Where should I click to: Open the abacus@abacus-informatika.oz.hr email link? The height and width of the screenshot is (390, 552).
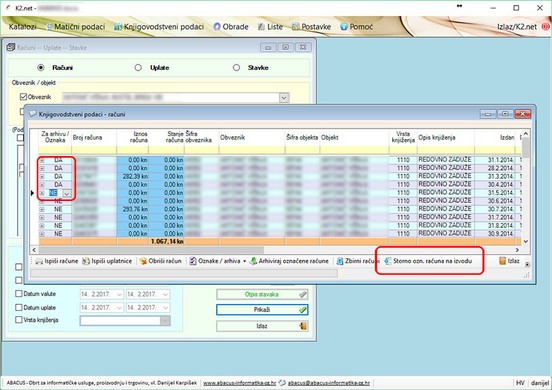[329, 383]
